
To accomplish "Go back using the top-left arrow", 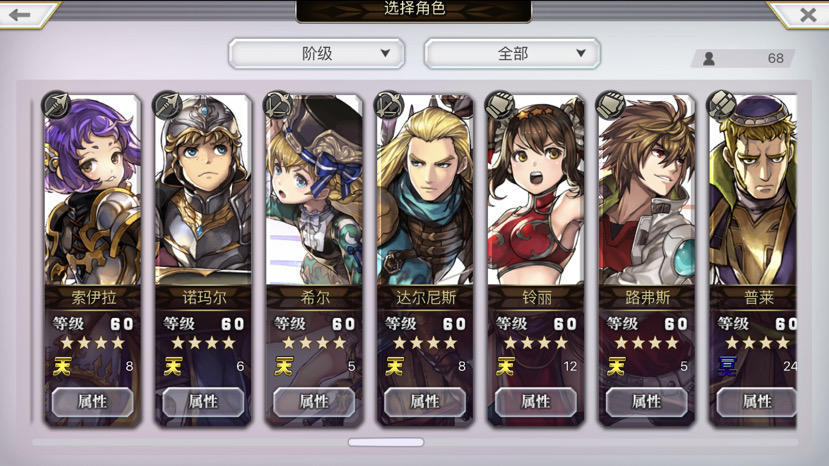I will click(x=20, y=15).
